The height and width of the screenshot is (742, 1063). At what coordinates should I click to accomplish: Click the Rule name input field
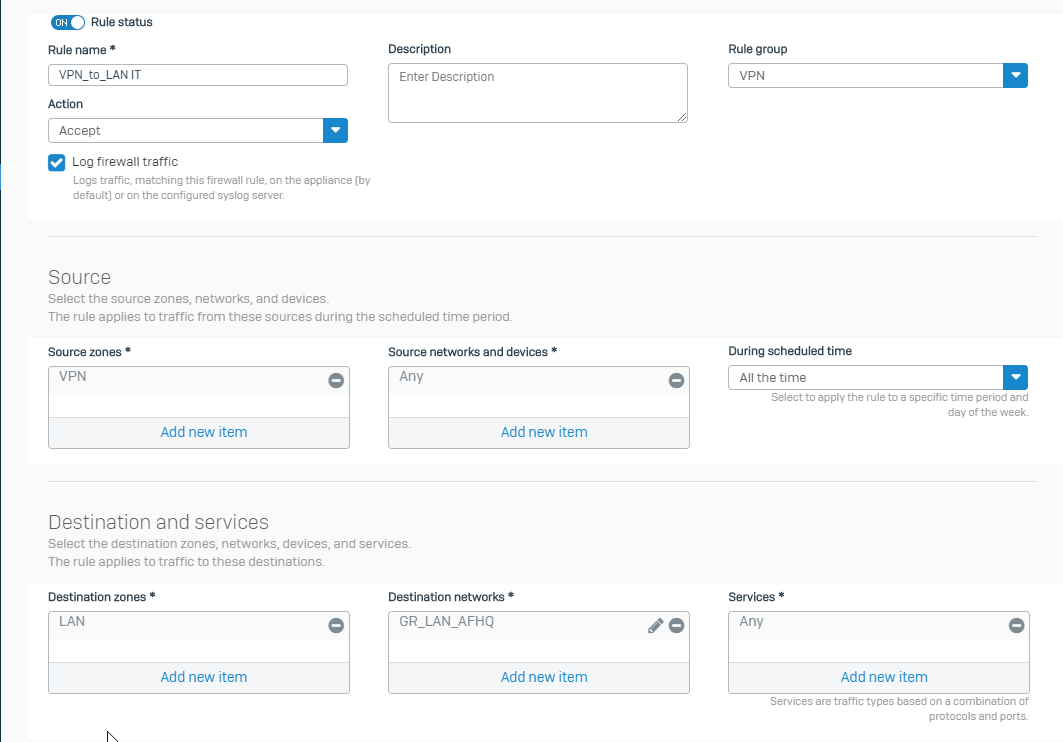198,75
